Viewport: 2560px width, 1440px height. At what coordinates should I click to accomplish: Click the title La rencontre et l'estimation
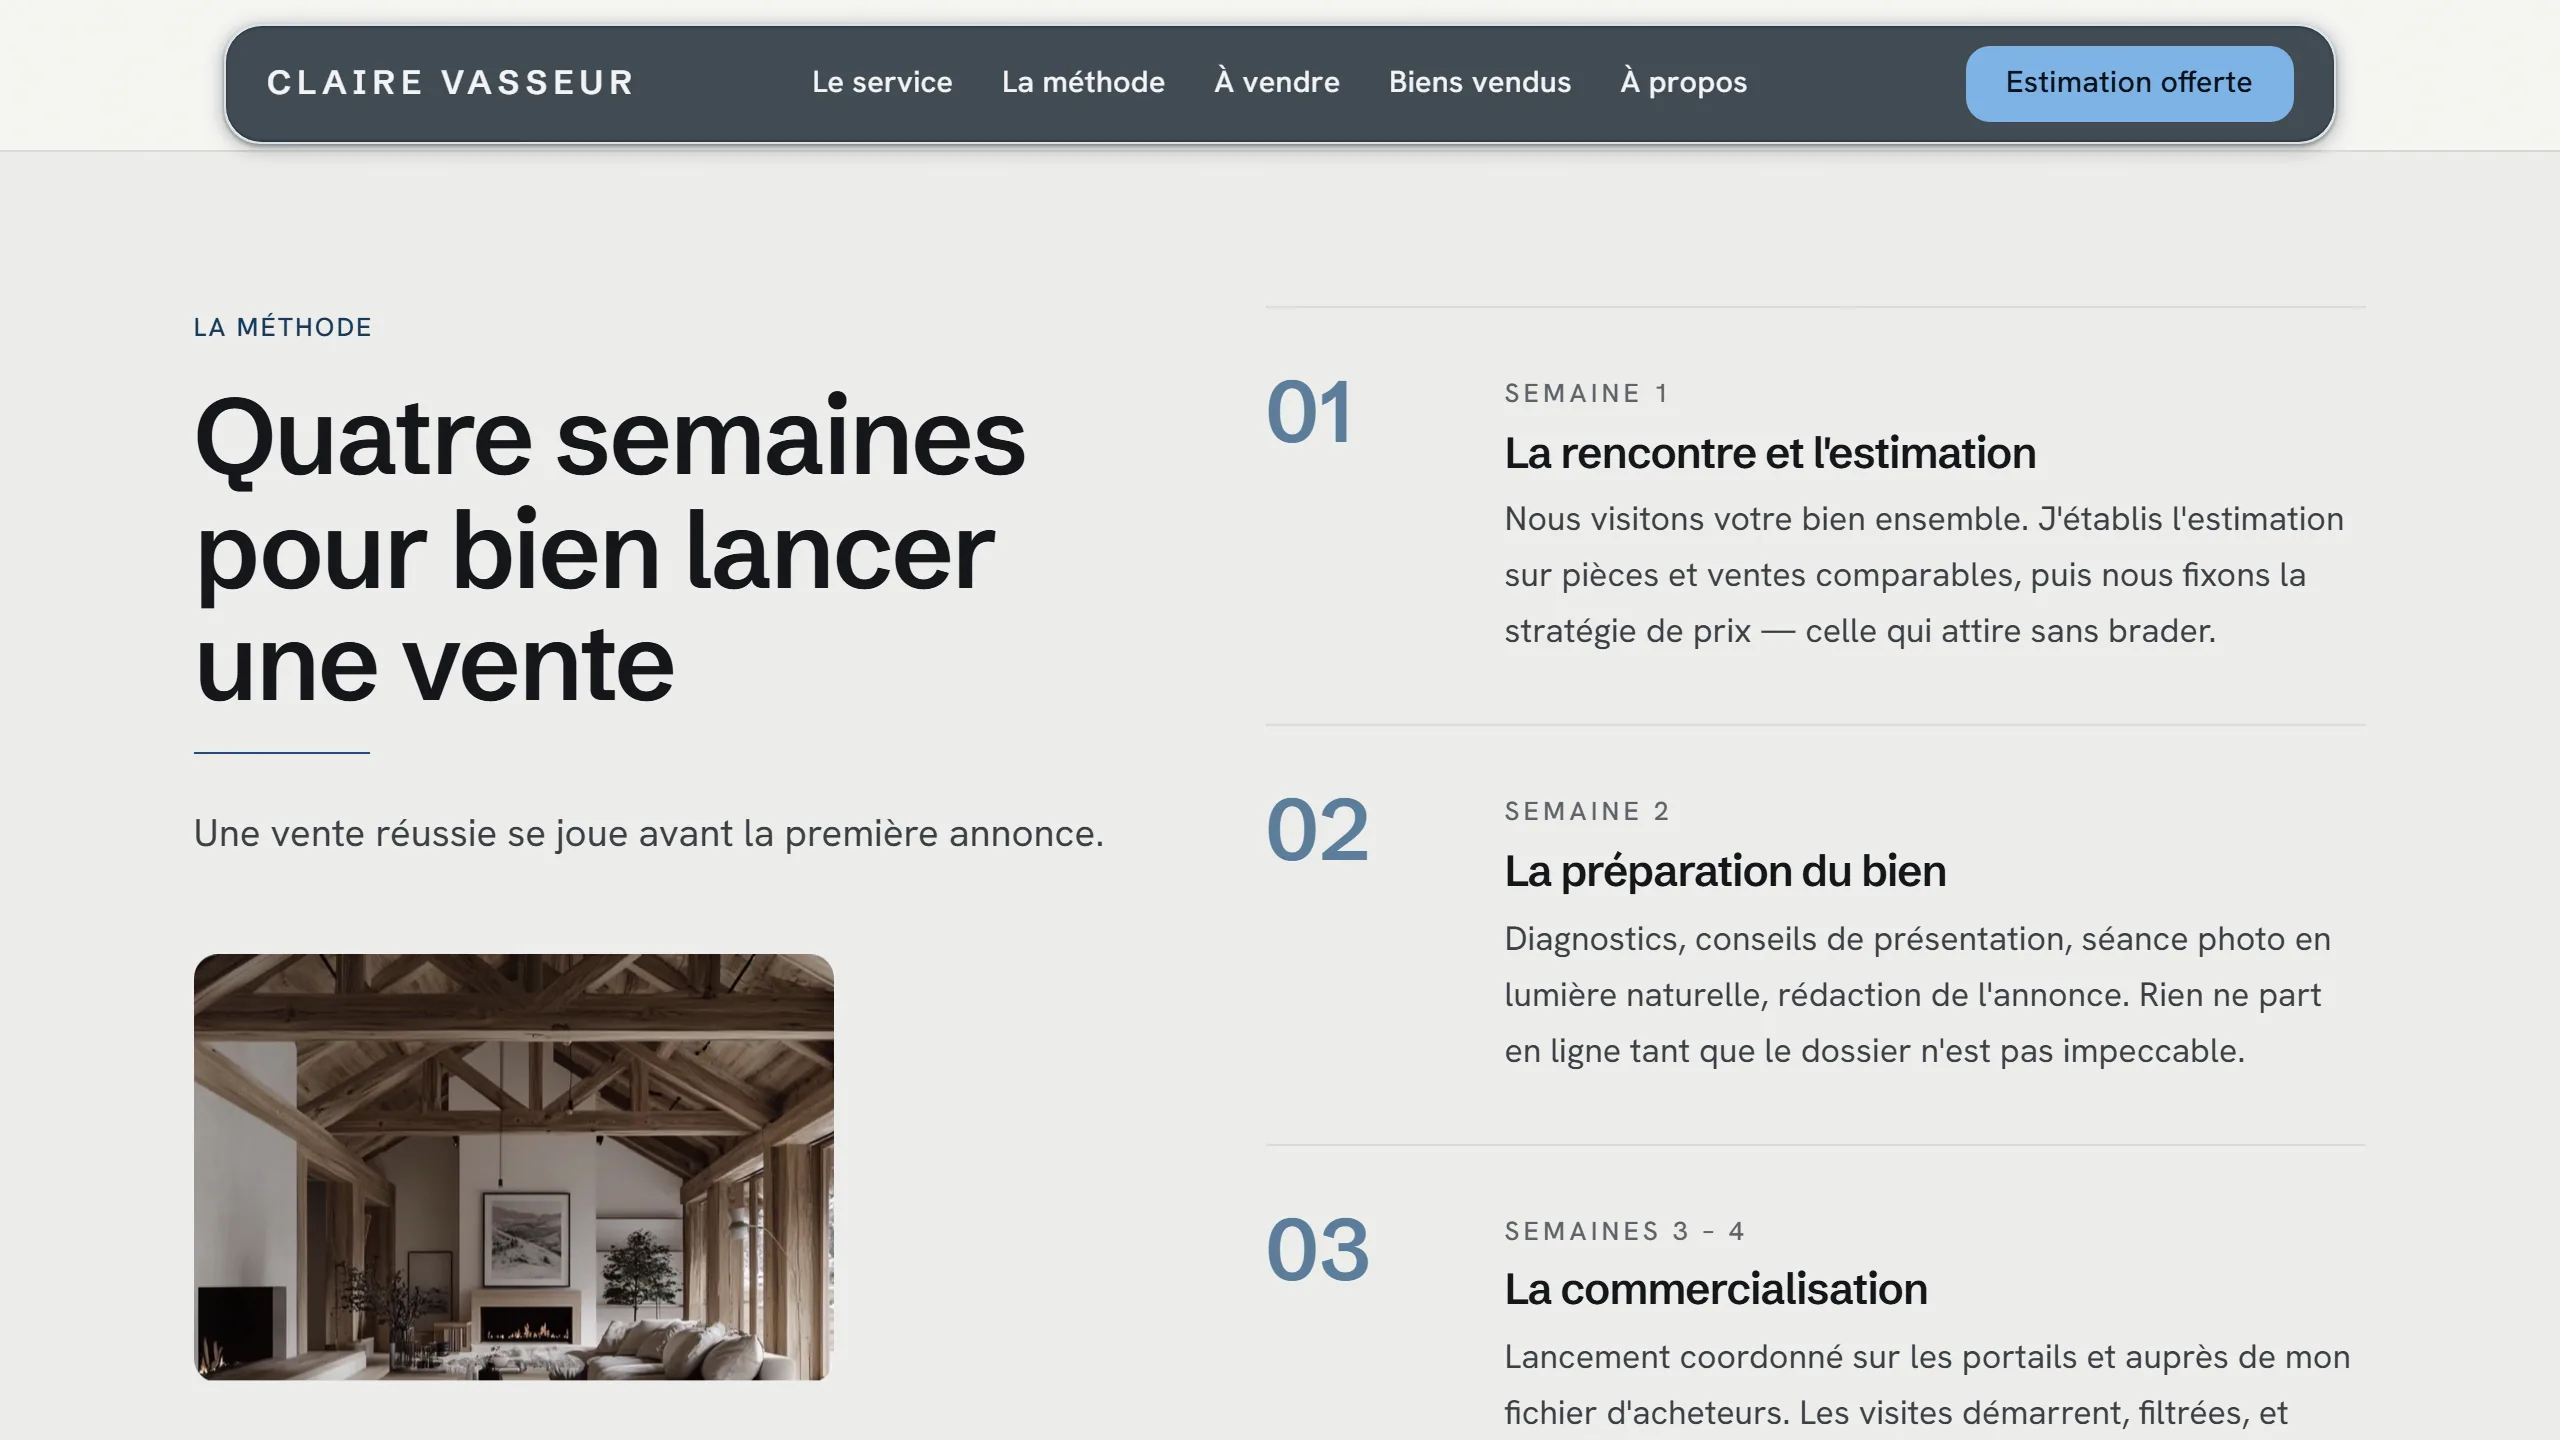(x=1770, y=453)
